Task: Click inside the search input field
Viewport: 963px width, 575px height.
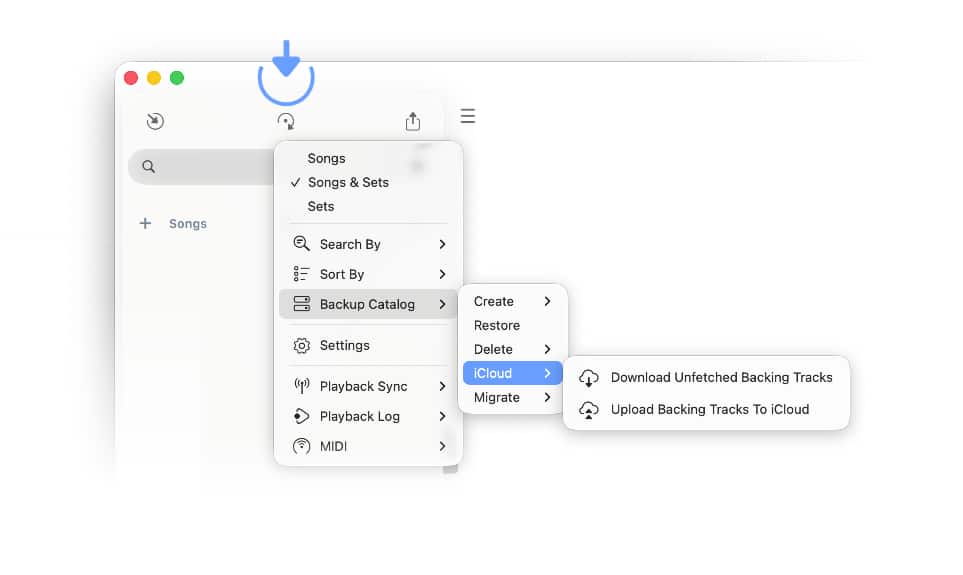Action: (x=201, y=166)
